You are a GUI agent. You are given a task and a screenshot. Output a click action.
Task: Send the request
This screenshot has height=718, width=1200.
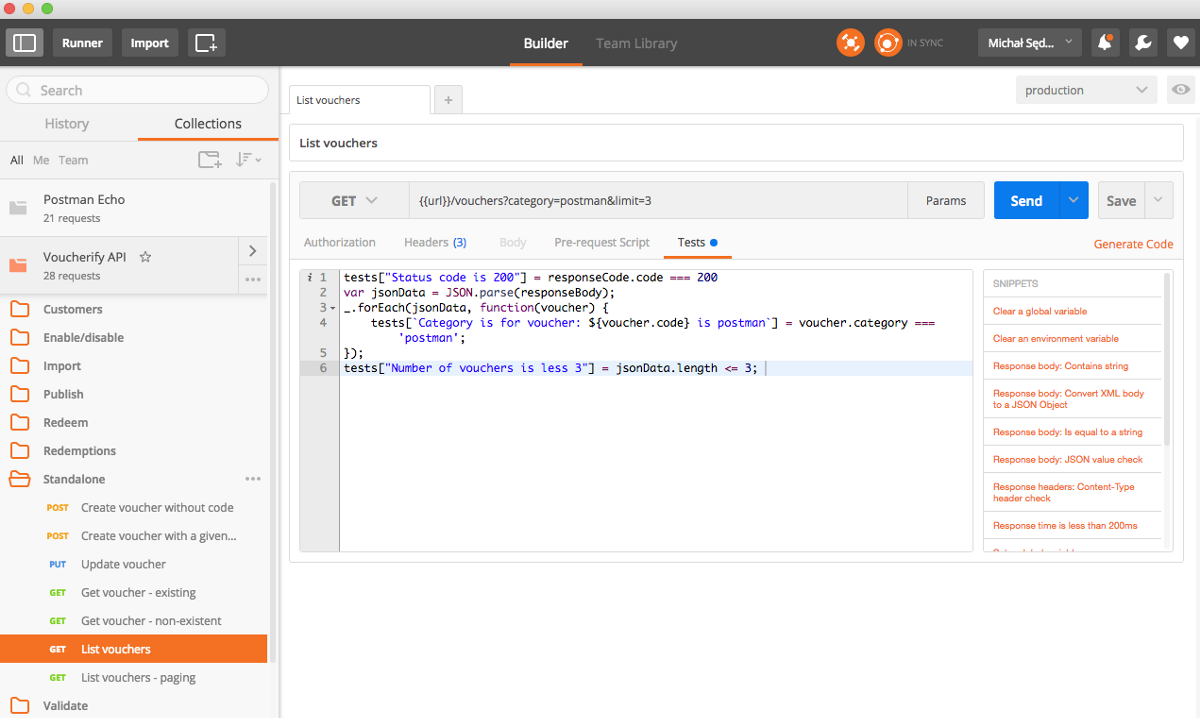click(1026, 200)
